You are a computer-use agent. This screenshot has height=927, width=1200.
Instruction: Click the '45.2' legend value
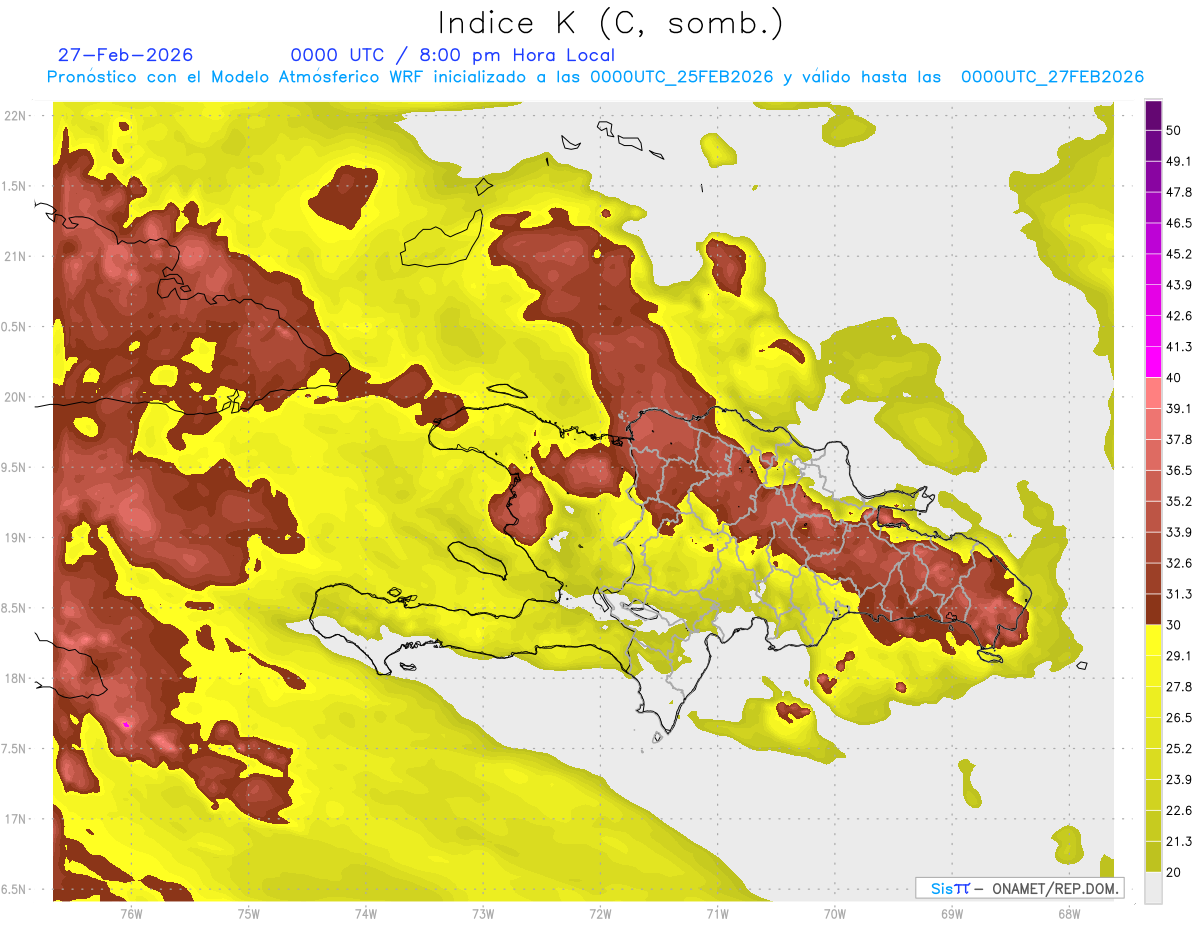point(1179,254)
